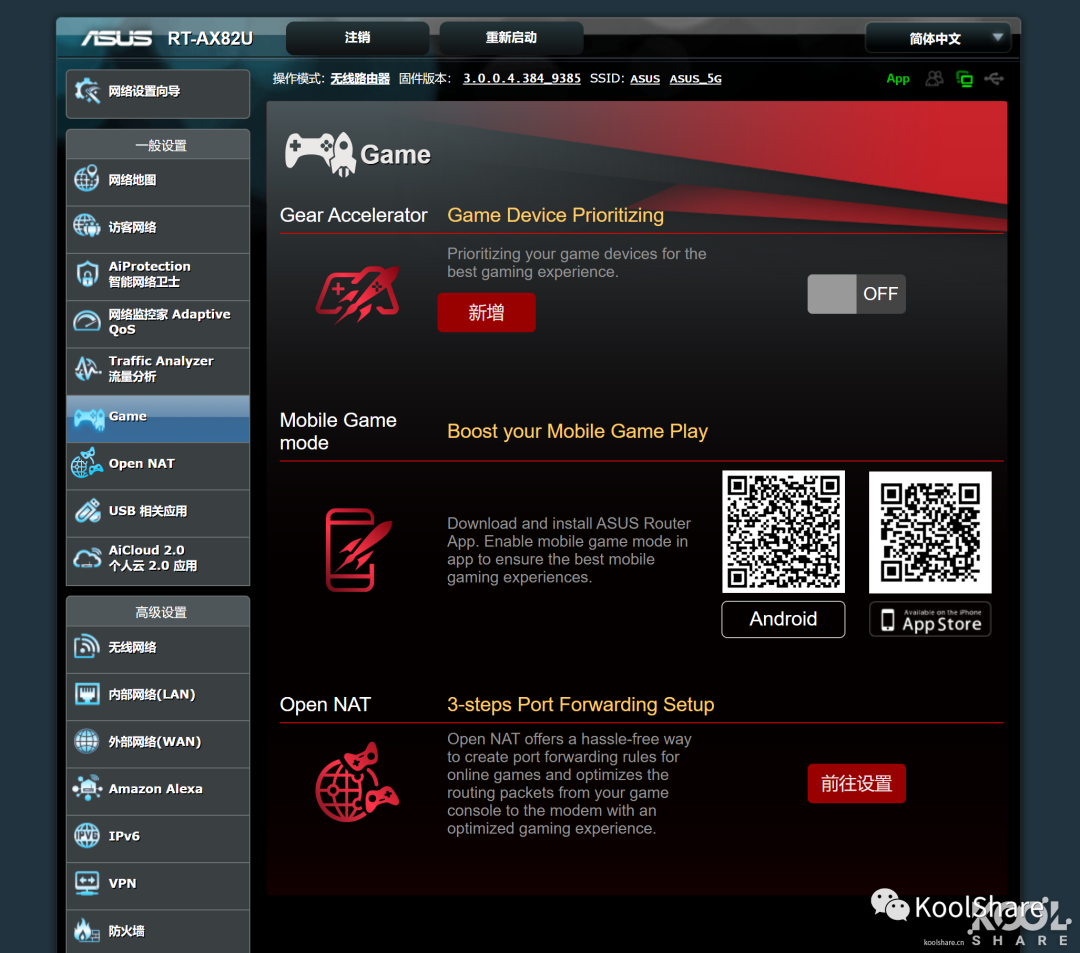Click the Game controller sidebar icon
The image size is (1080, 953).
(89, 418)
